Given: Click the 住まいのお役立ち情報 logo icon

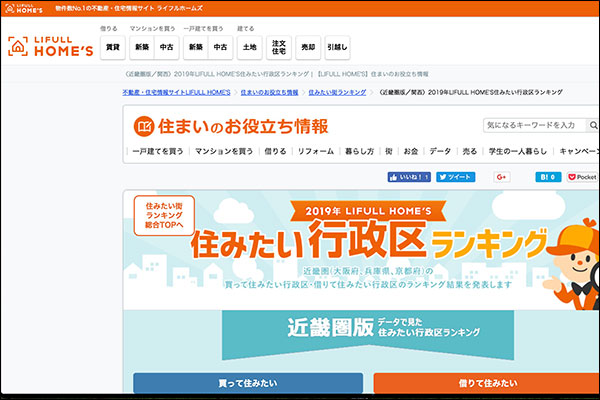Looking at the screenshot, I should 147,126.
